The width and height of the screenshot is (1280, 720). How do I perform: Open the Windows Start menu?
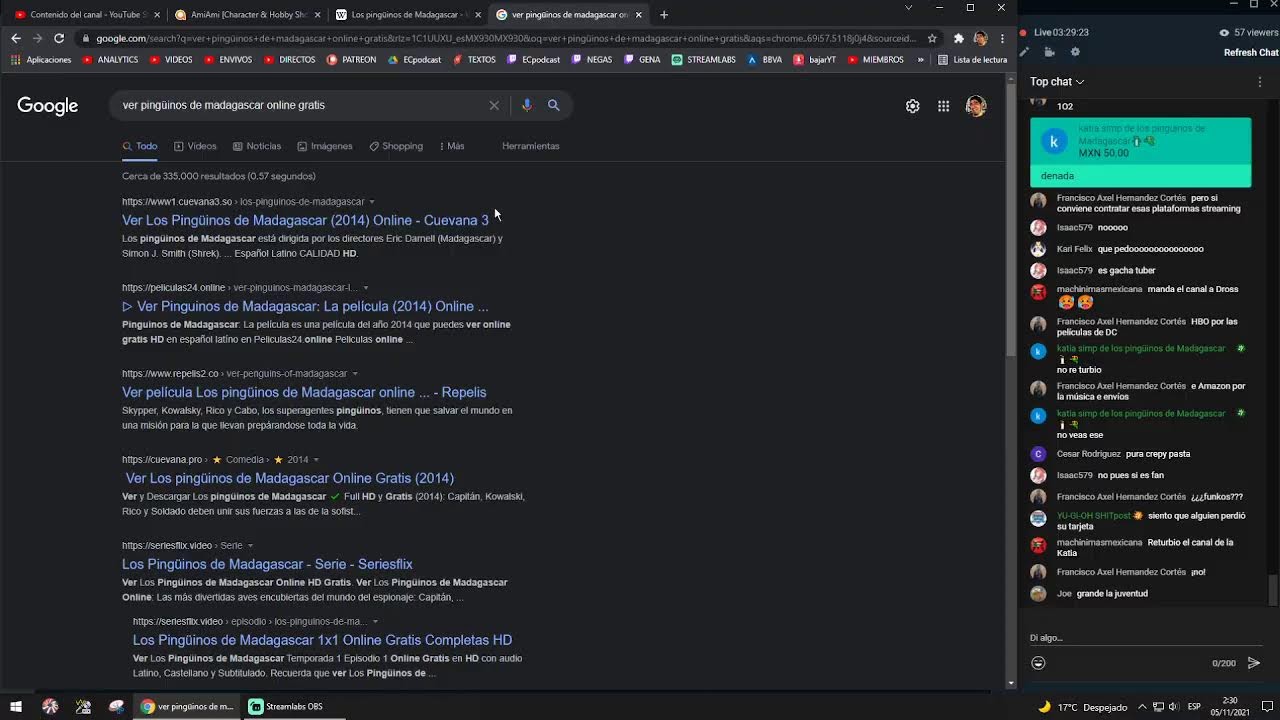click(x=16, y=706)
